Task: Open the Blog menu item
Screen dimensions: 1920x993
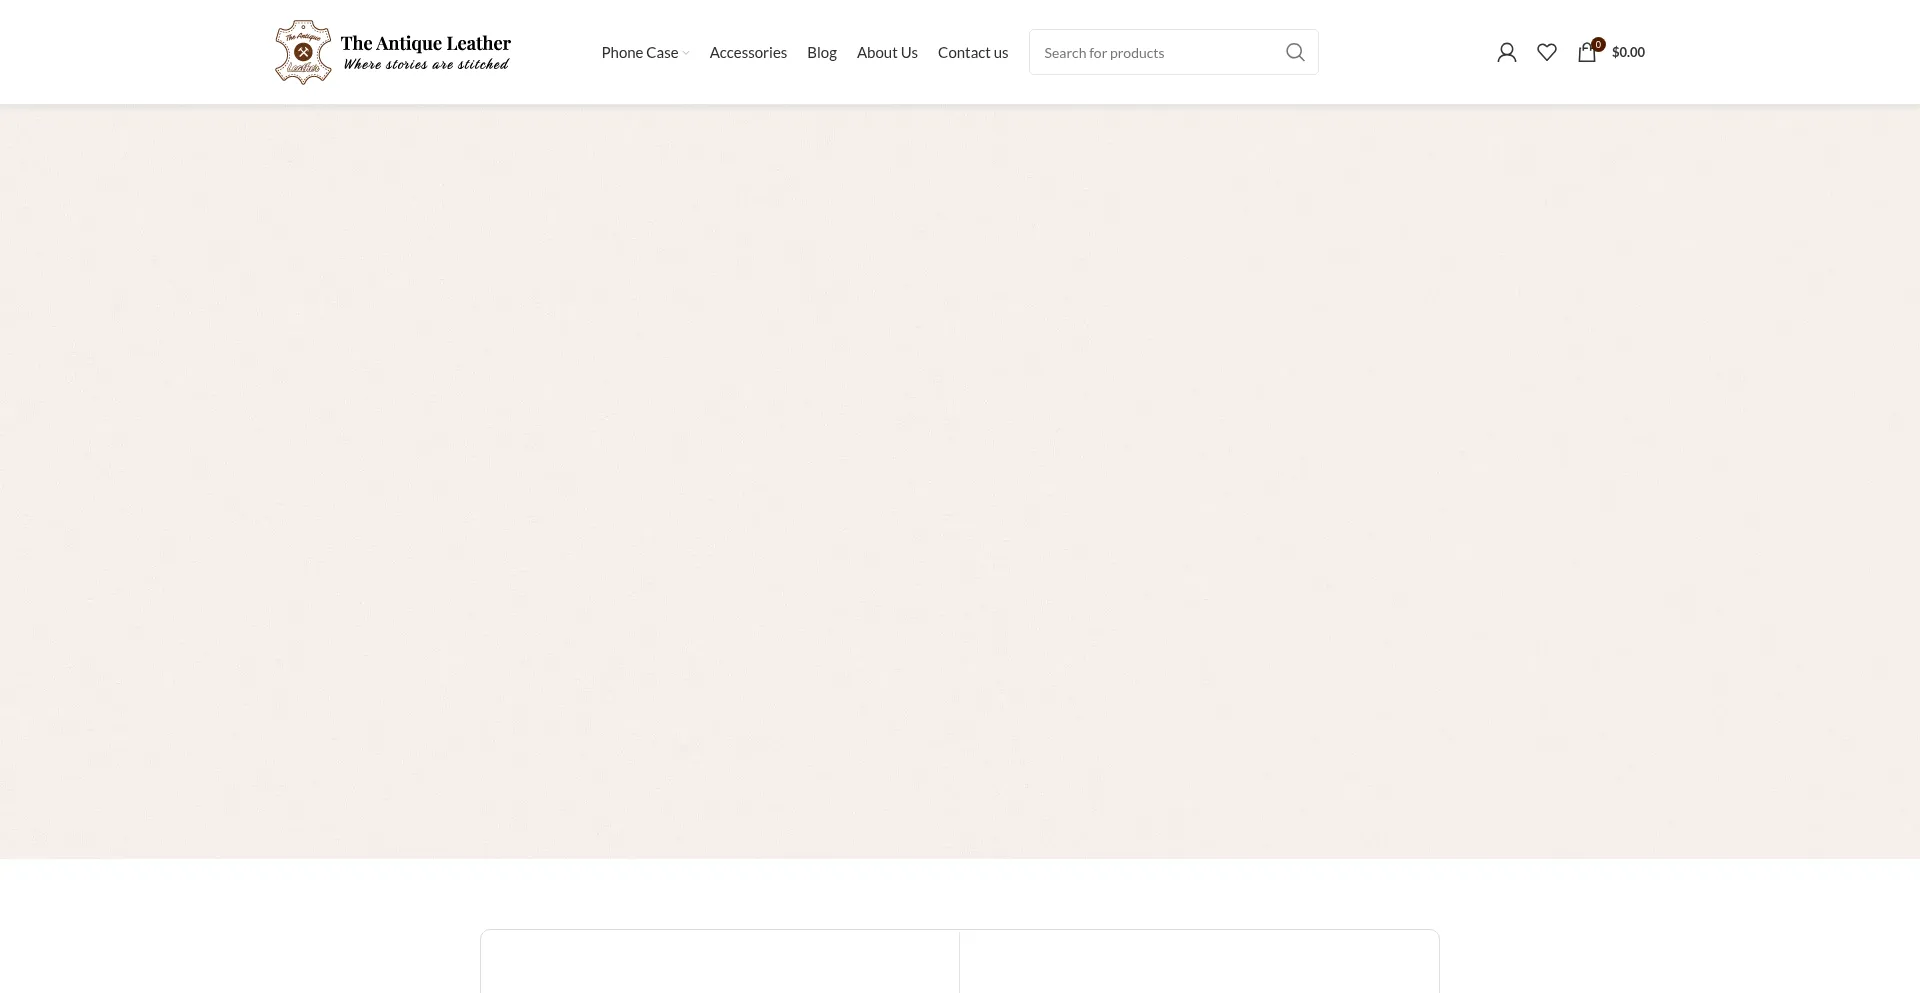Action: pos(821,52)
